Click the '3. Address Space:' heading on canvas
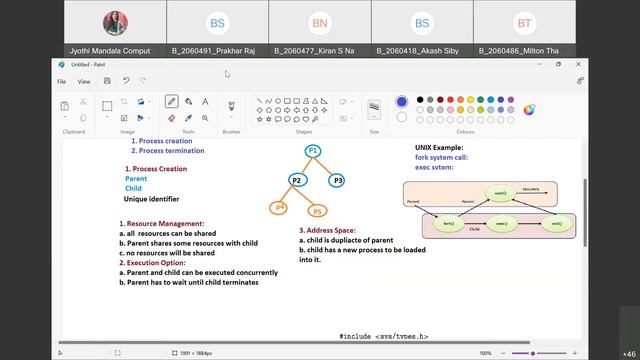The image size is (640, 360). [327, 230]
